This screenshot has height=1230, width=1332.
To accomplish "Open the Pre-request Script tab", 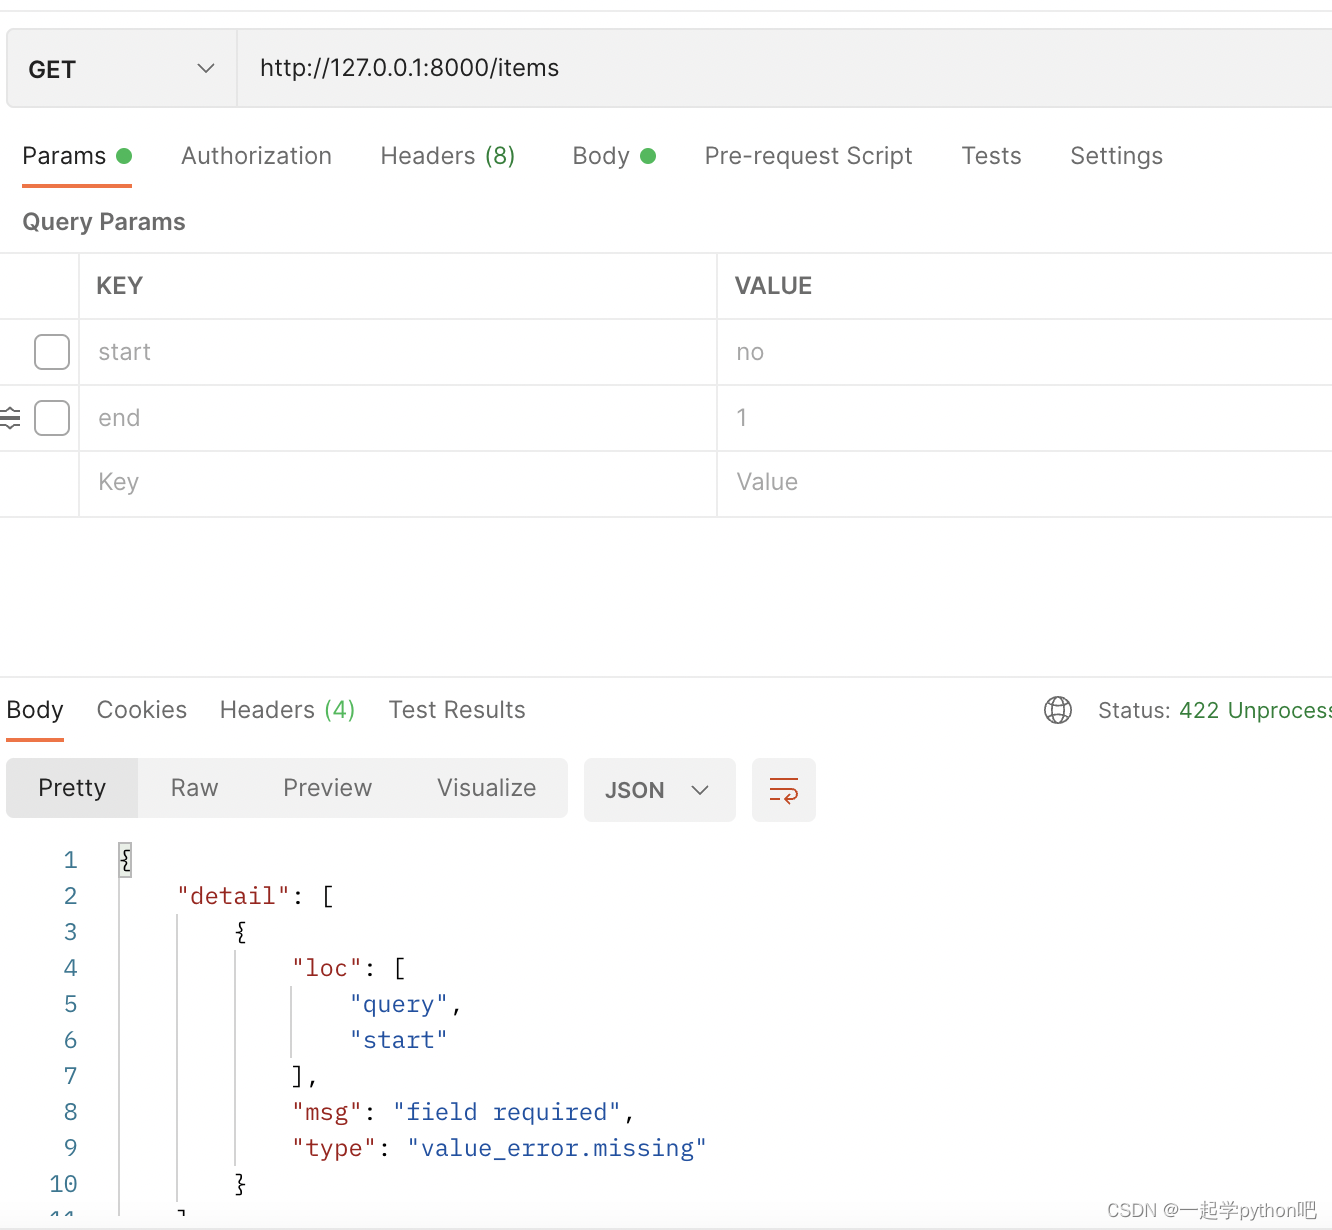I will (x=808, y=156).
